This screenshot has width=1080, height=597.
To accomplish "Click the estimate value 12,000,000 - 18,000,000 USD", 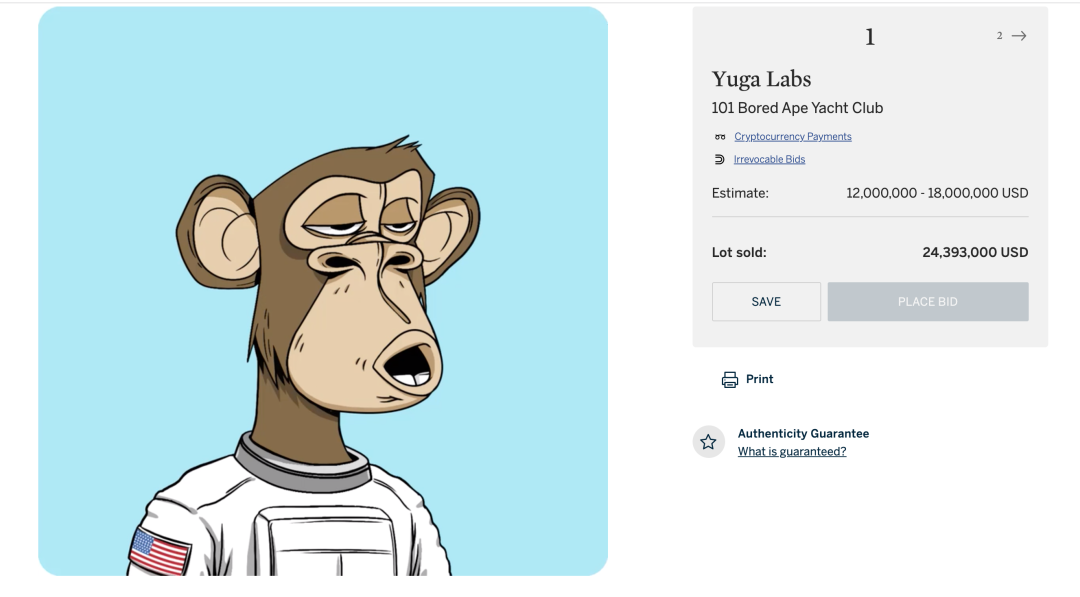I will point(937,193).
